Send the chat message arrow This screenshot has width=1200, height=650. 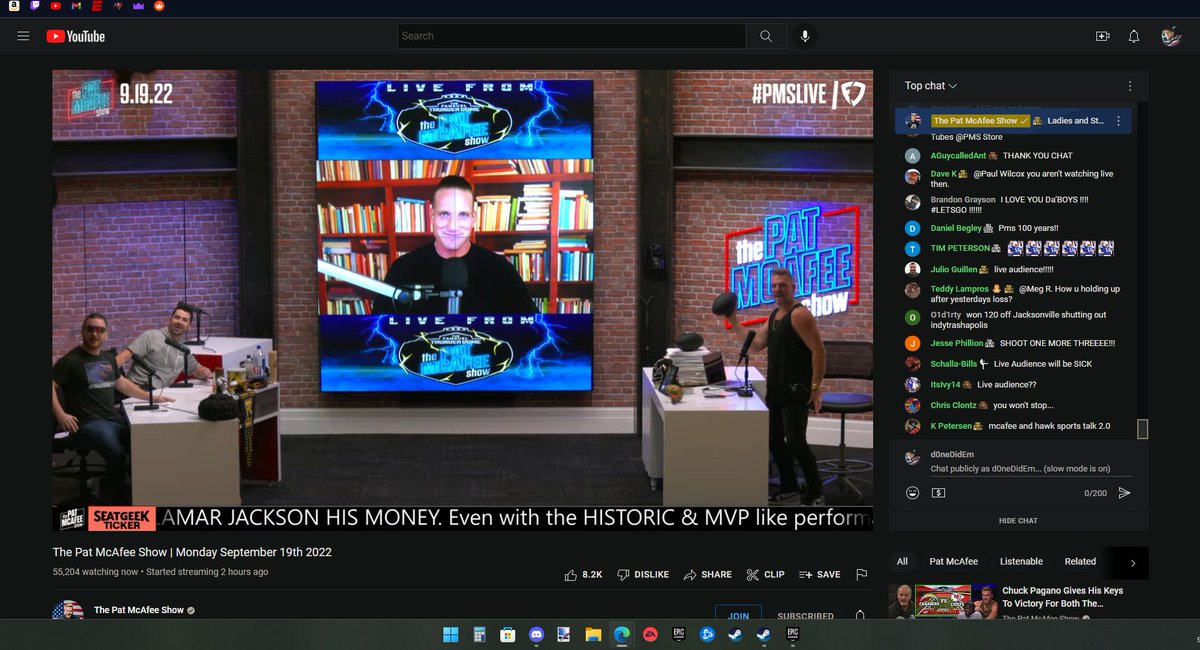[1124, 493]
